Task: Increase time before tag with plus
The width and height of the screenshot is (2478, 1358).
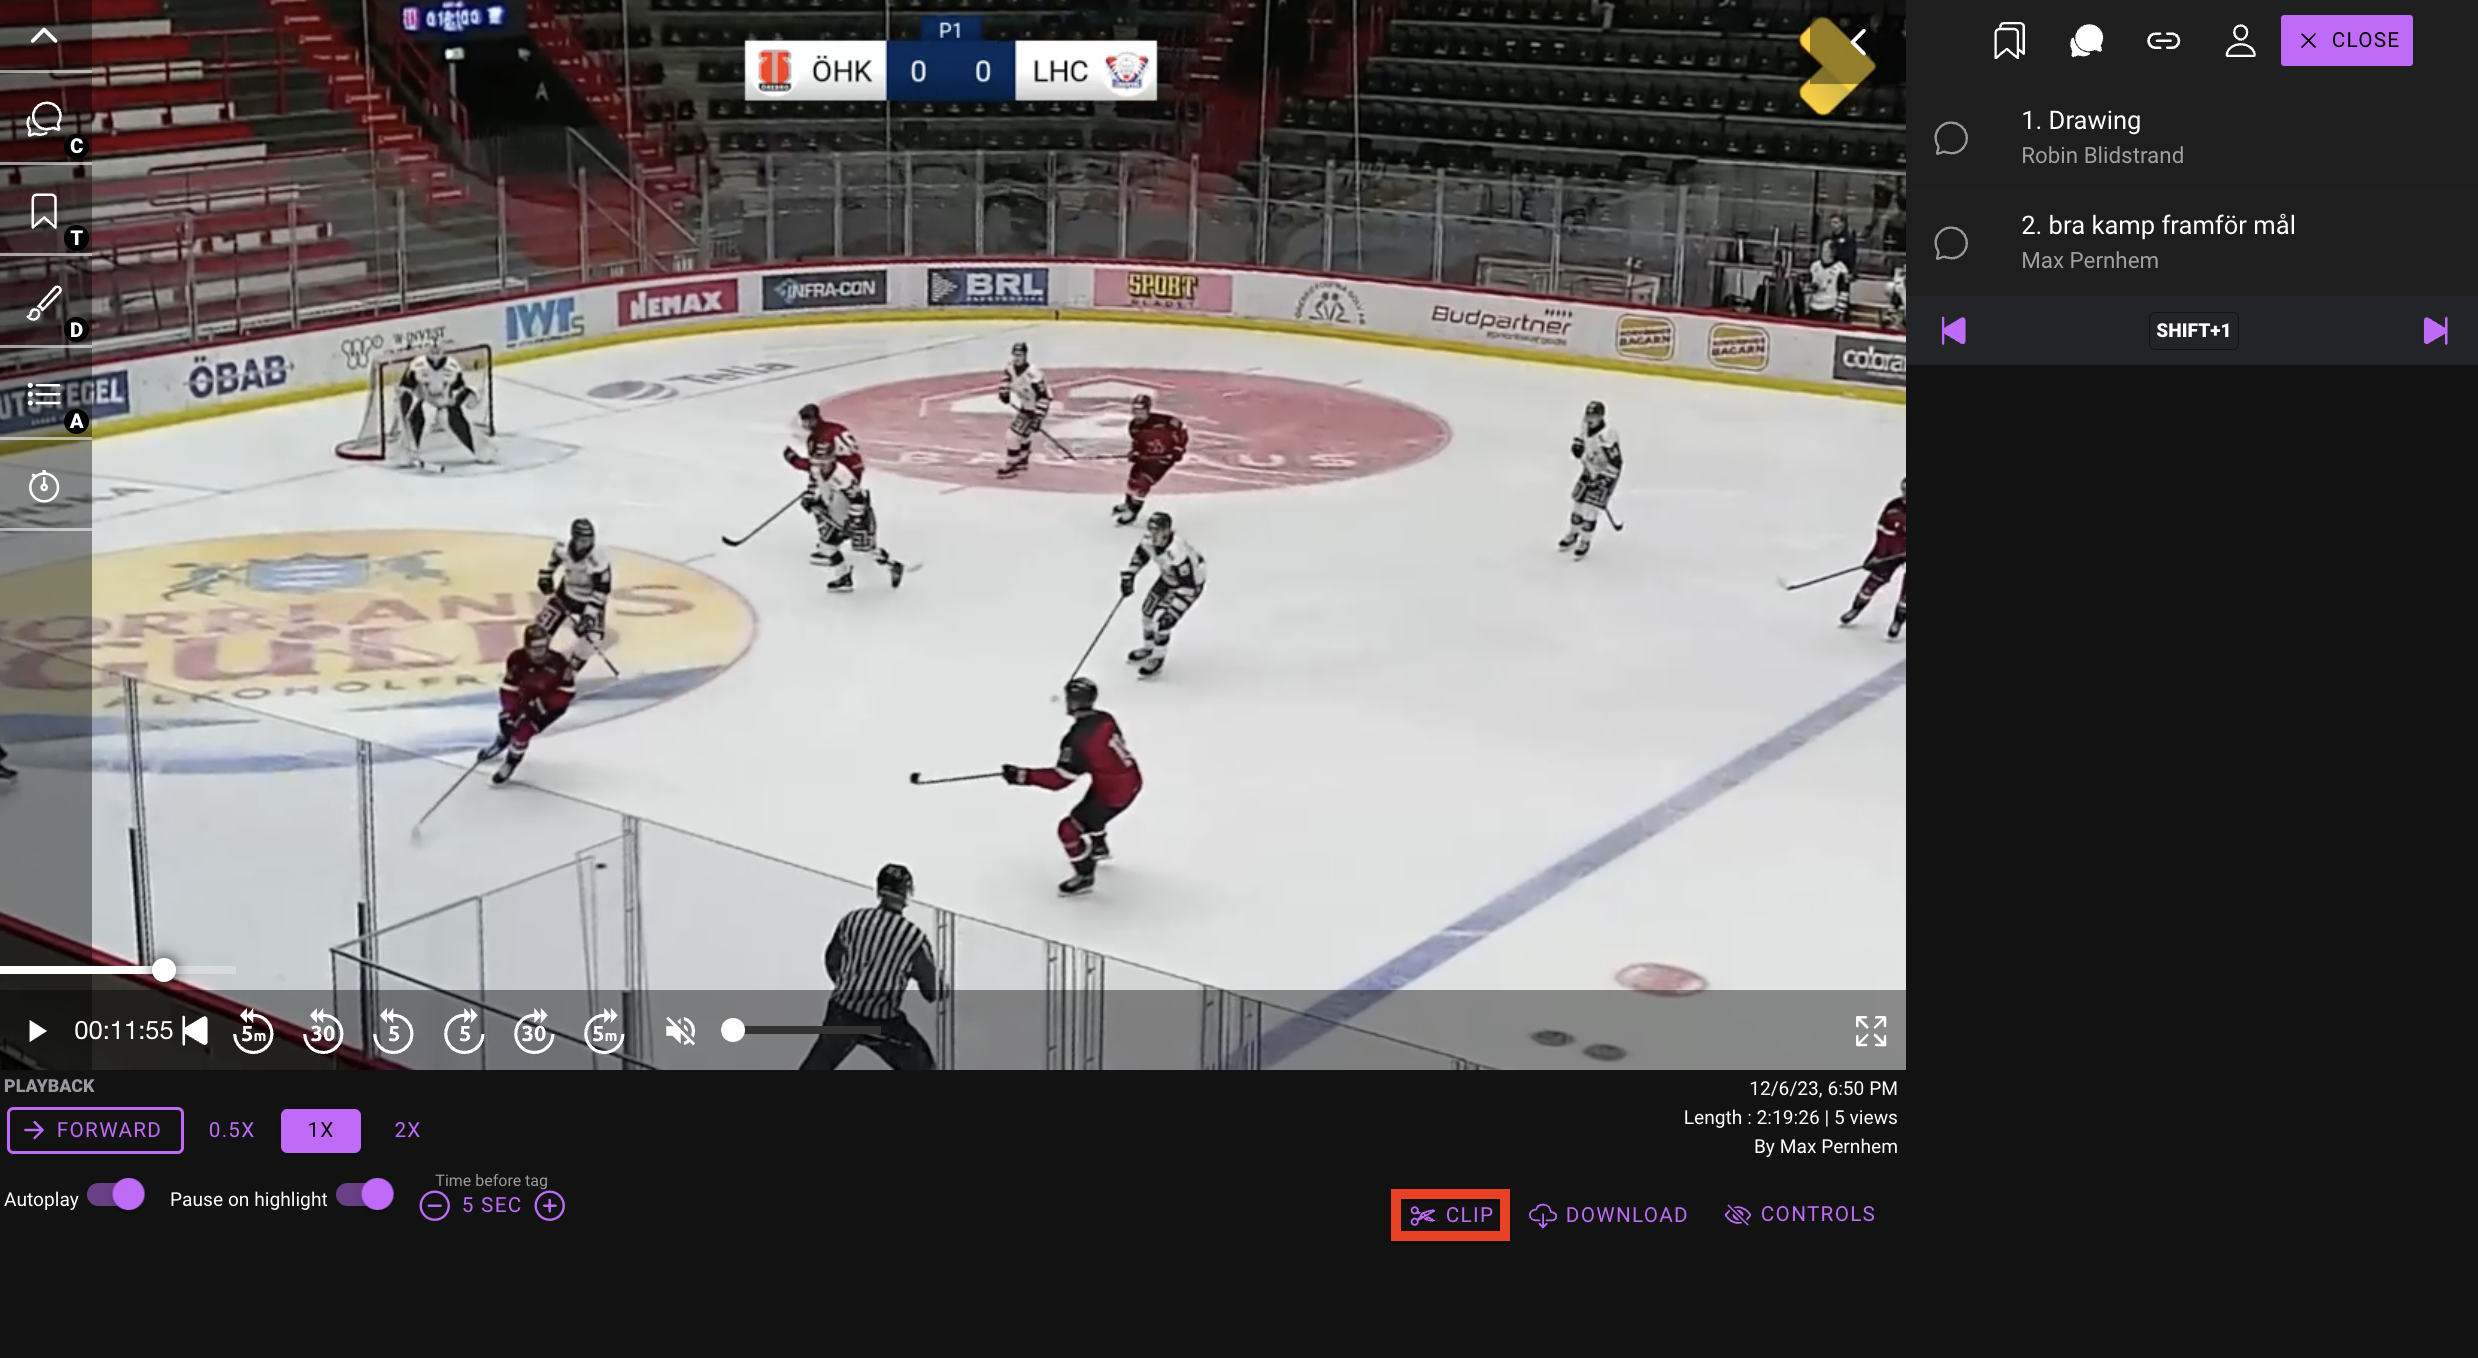Action: click(x=550, y=1206)
